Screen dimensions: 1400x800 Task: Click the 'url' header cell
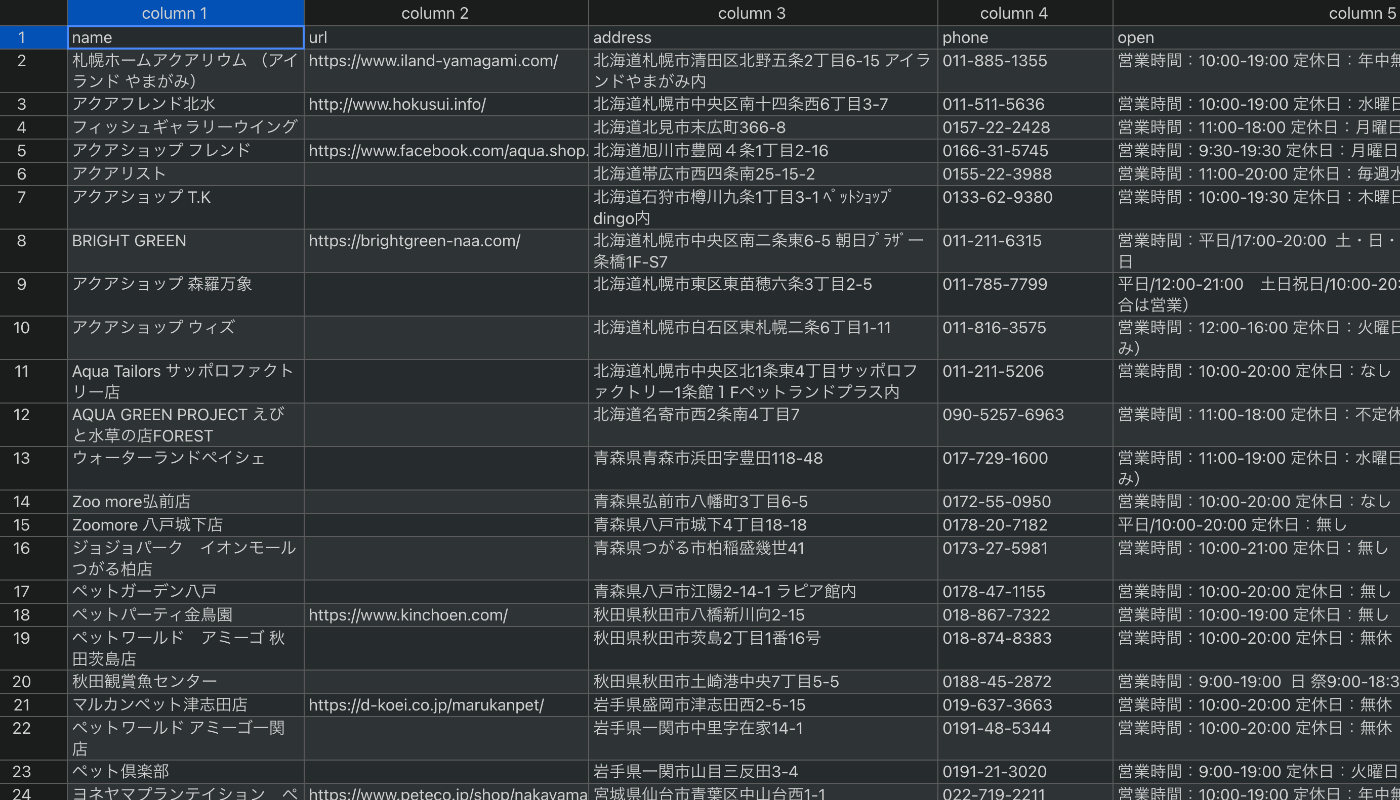tap(446, 38)
